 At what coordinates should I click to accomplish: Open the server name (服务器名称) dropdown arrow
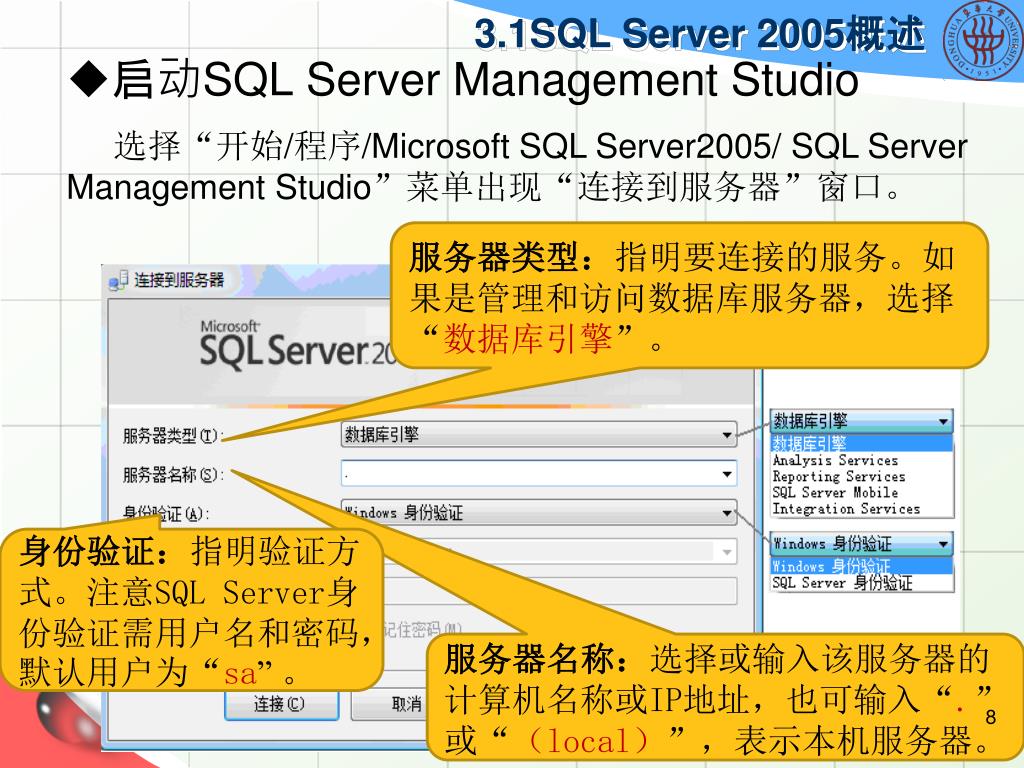tap(727, 474)
